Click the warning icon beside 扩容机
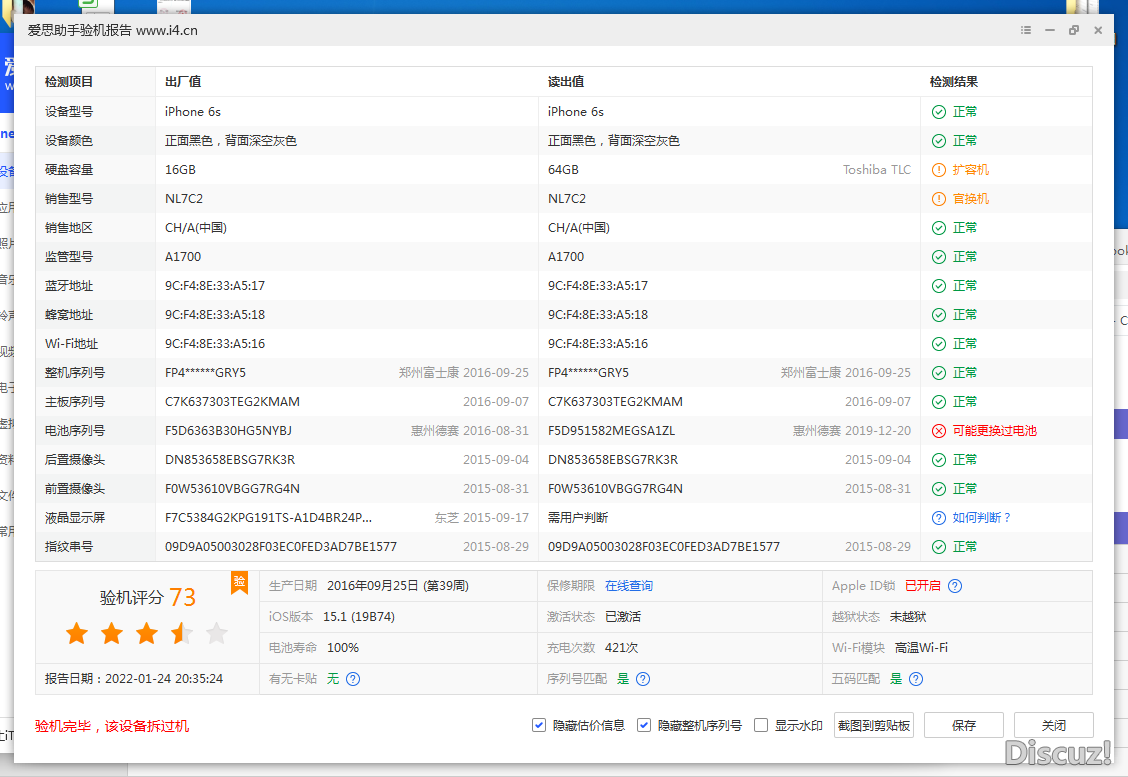Viewport: 1128px width, 777px height. pyautogui.click(x=939, y=170)
